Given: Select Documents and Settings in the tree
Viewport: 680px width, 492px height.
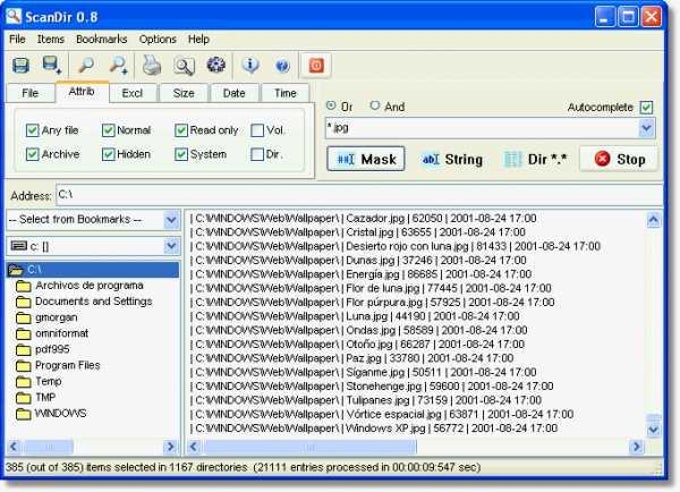Looking at the screenshot, I should [94, 302].
